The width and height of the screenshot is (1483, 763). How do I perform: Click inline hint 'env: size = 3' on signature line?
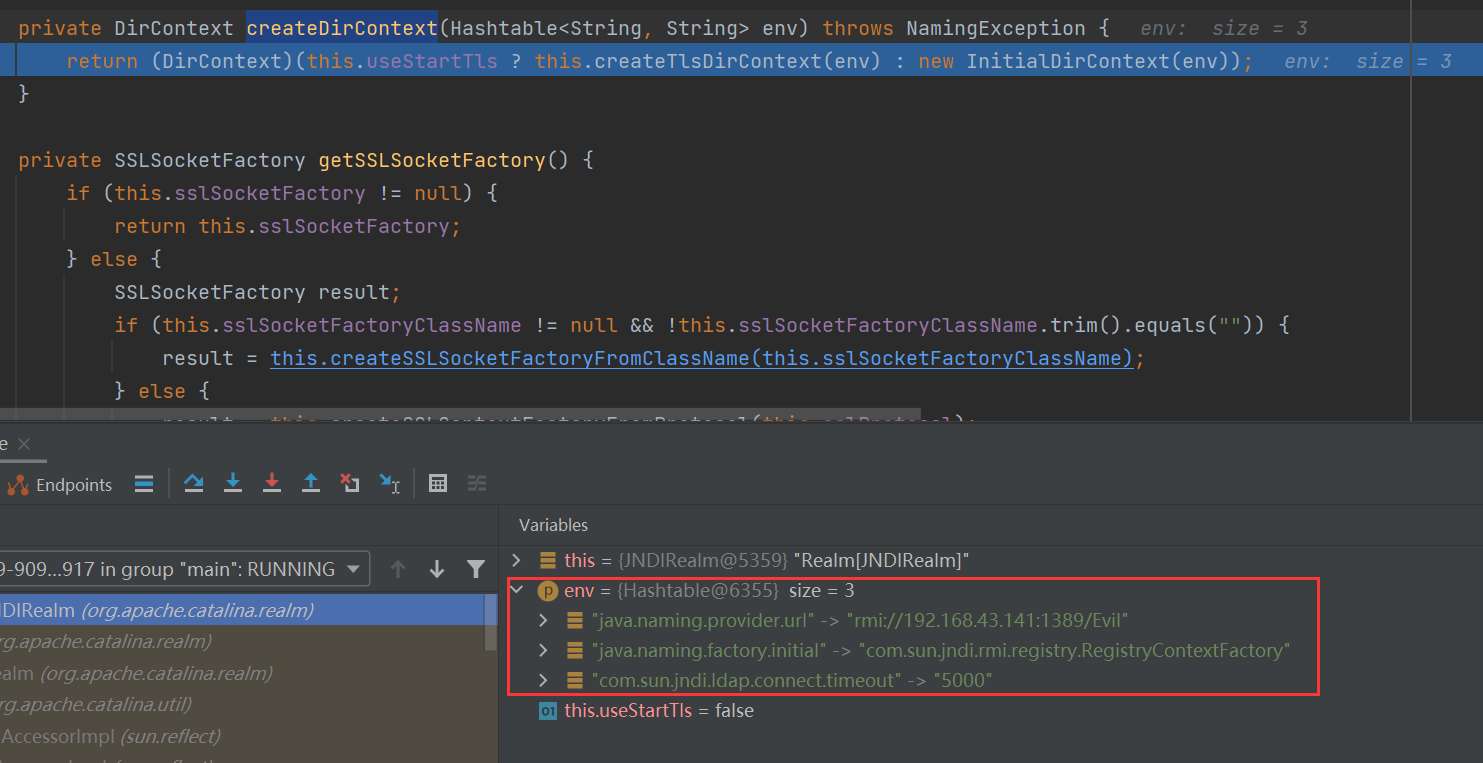pos(1223,29)
